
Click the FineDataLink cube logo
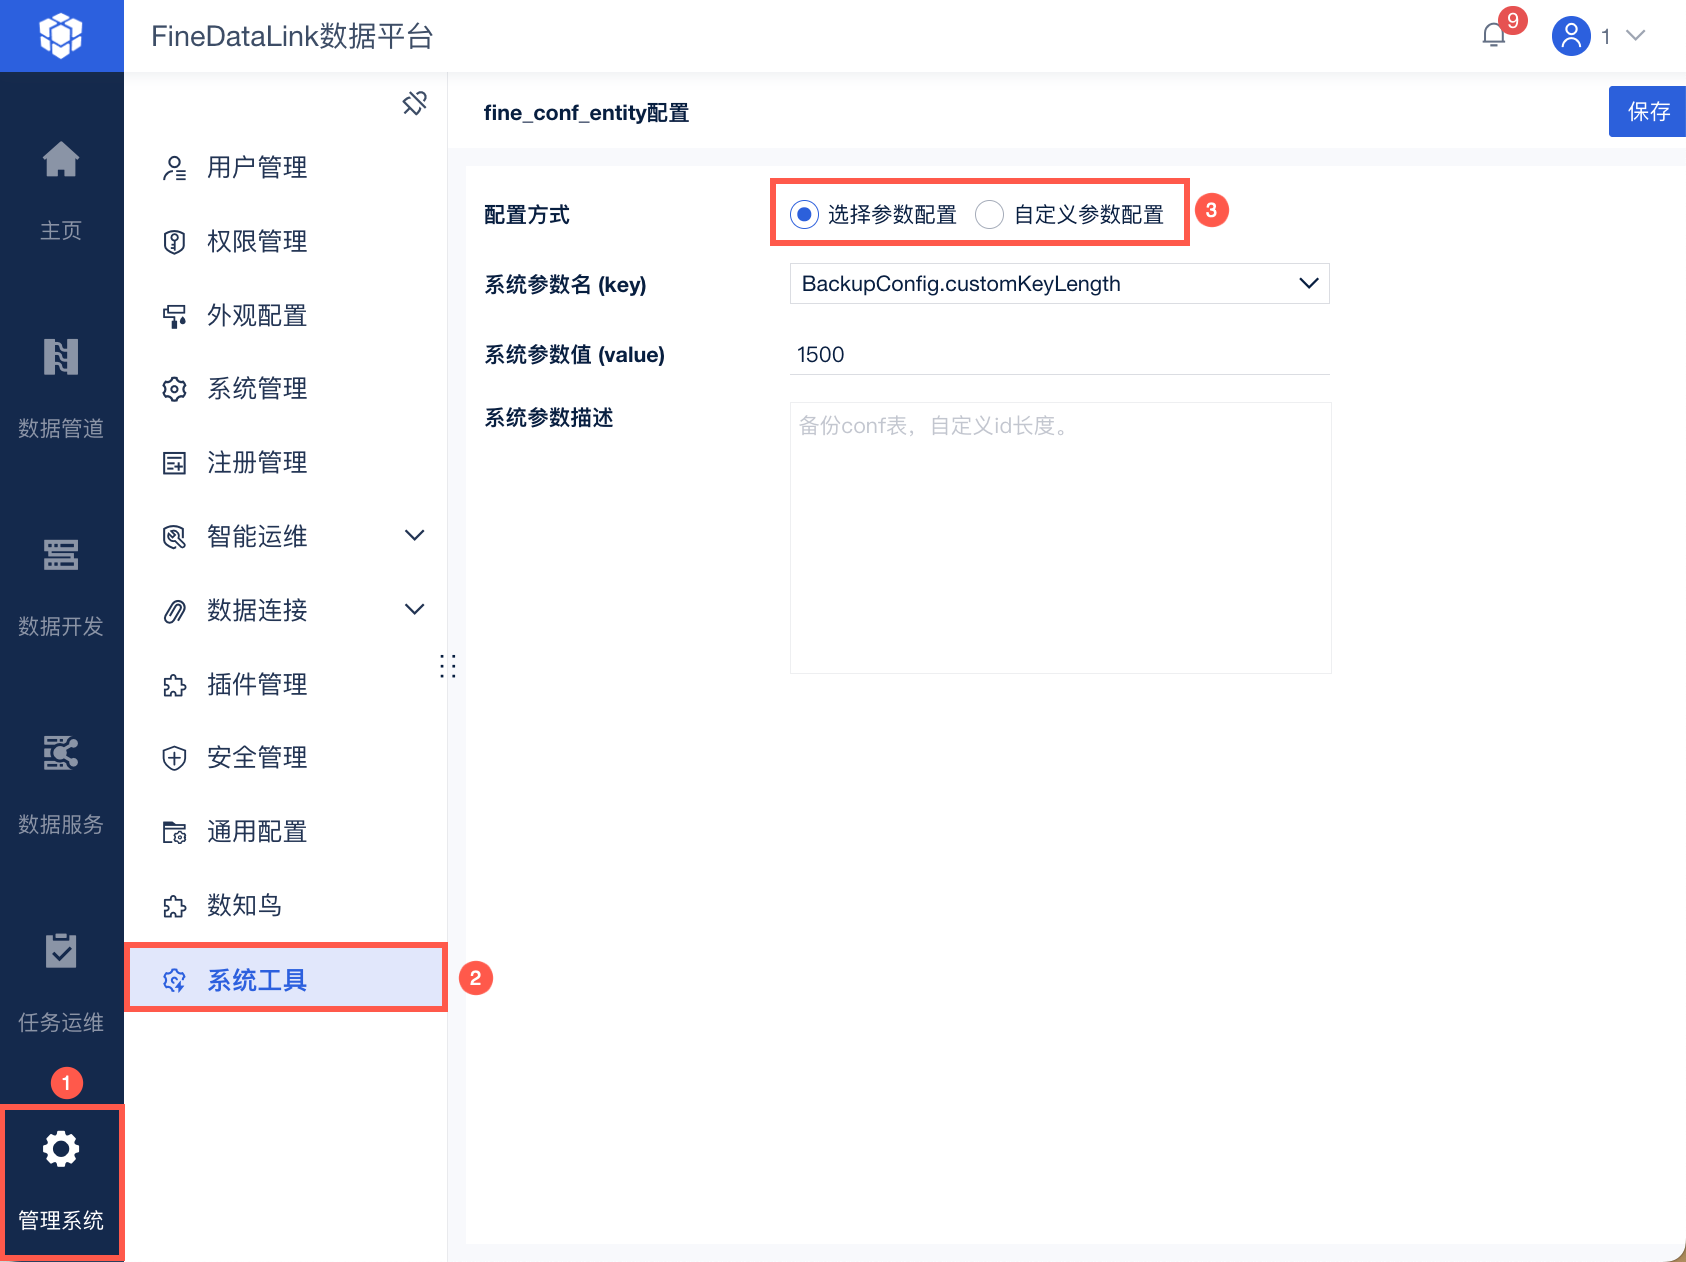point(61,36)
